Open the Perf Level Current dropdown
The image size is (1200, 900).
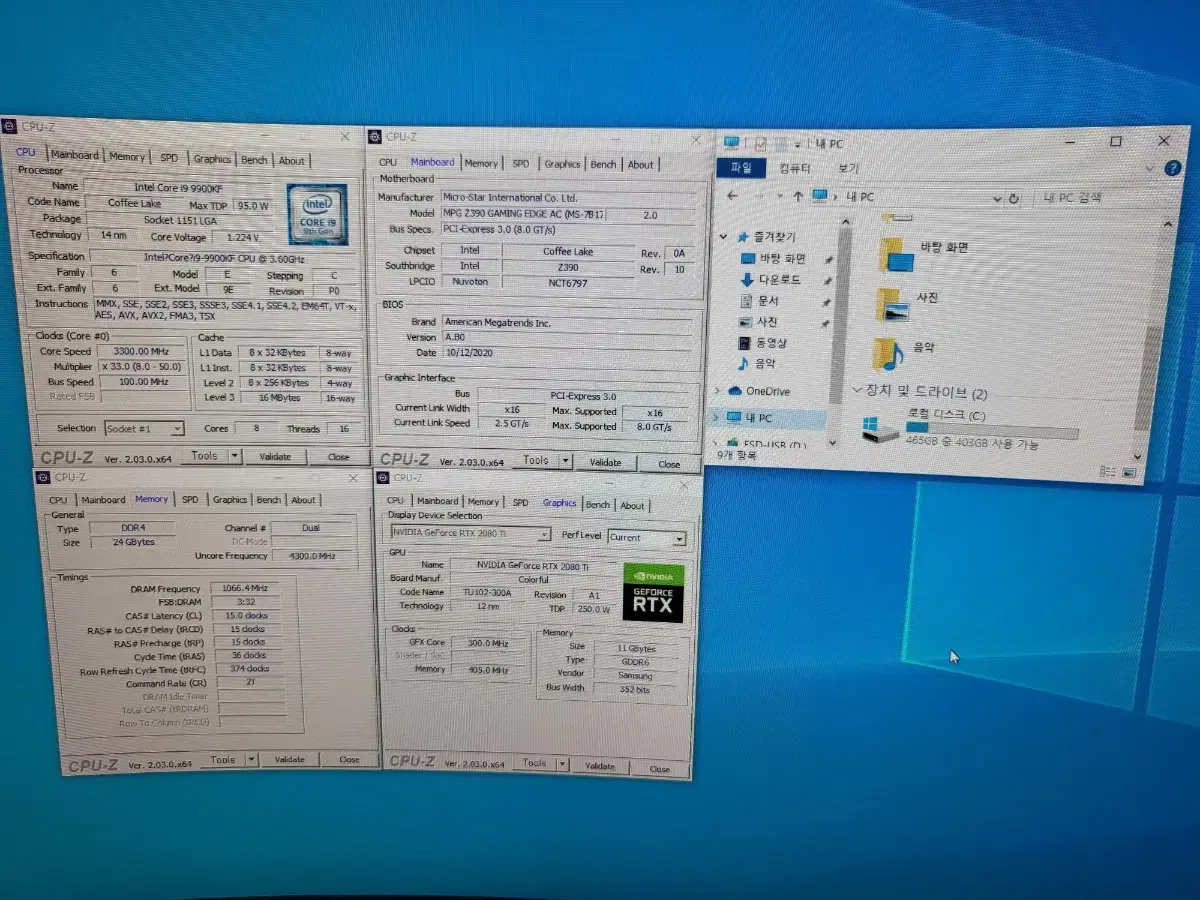tap(679, 538)
